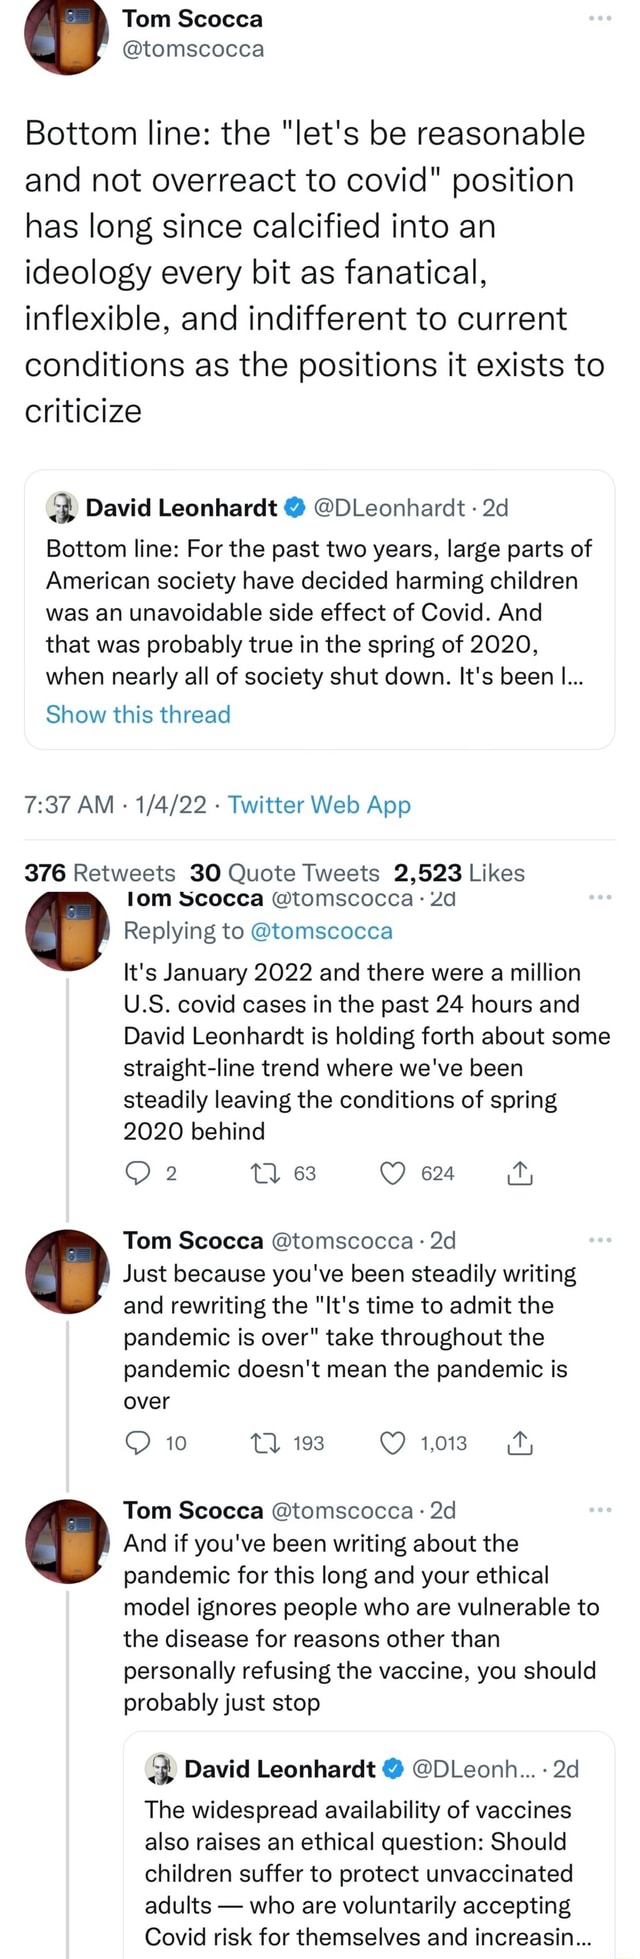Click the verified badge next to @DLeonh...
Image resolution: width=640 pixels, height=1959 pixels.
pos(391,1769)
